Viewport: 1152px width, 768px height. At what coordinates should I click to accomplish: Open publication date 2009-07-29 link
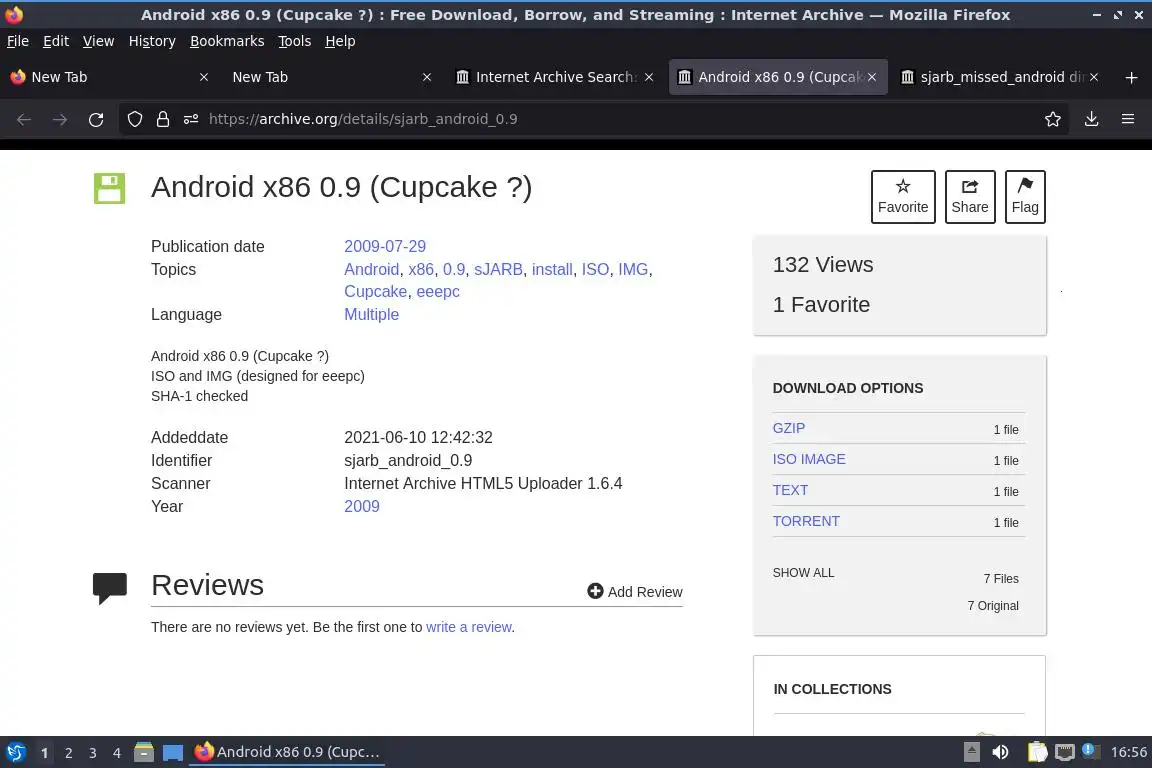tap(385, 246)
